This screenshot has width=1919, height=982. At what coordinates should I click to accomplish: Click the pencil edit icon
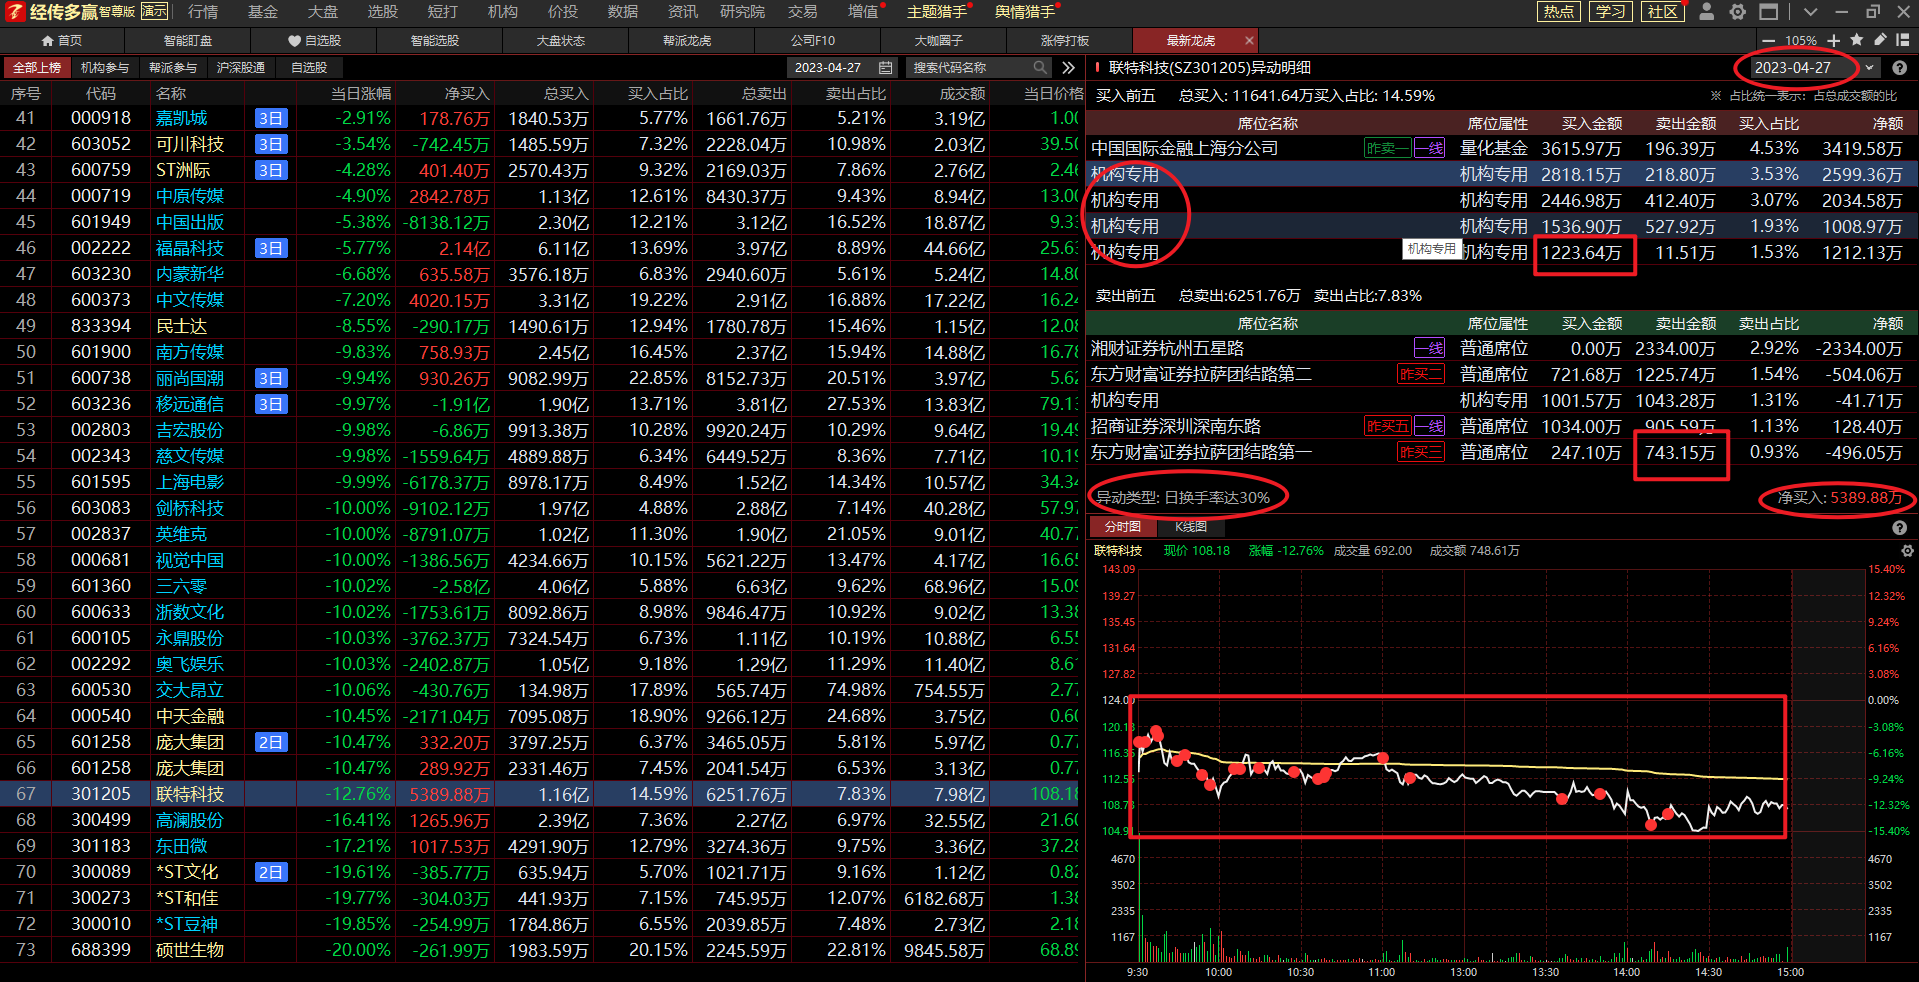(x=1880, y=40)
